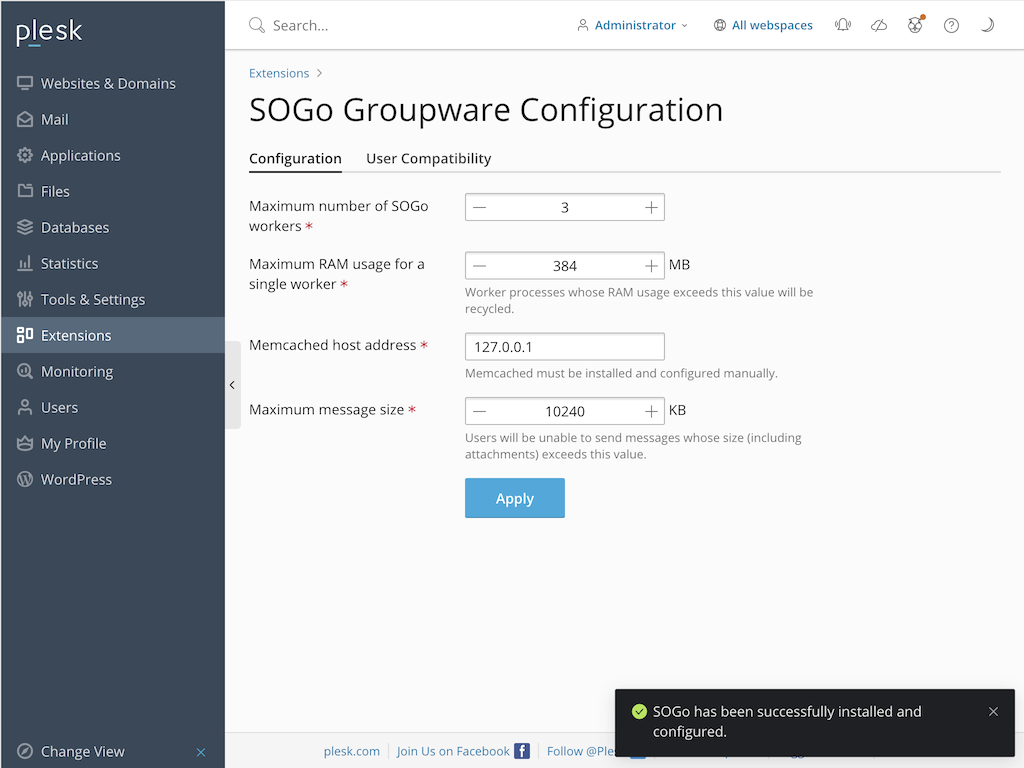Open the help question mark icon
Image resolution: width=1024 pixels, height=768 pixels.
(951, 25)
